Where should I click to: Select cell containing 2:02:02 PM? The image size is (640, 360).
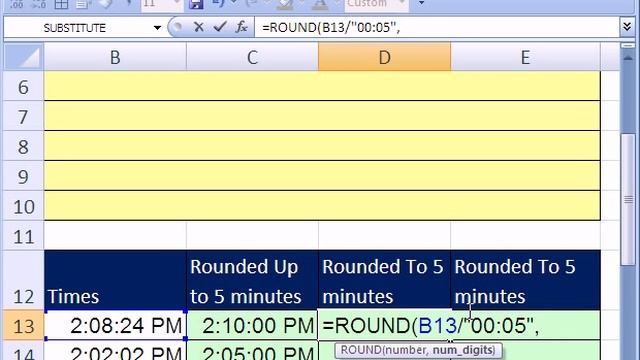(115, 351)
